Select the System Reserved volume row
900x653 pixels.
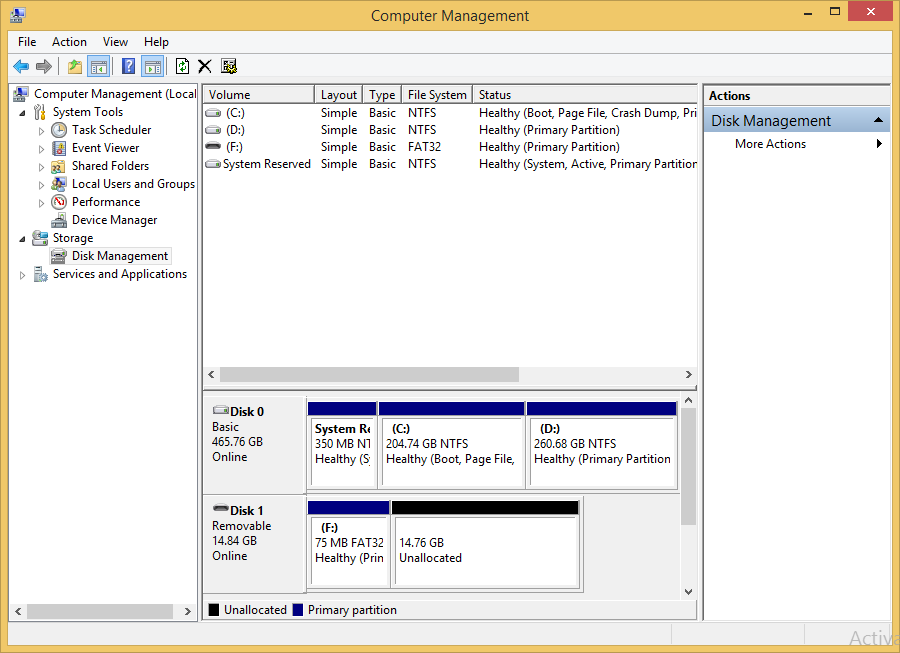point(451,164)
